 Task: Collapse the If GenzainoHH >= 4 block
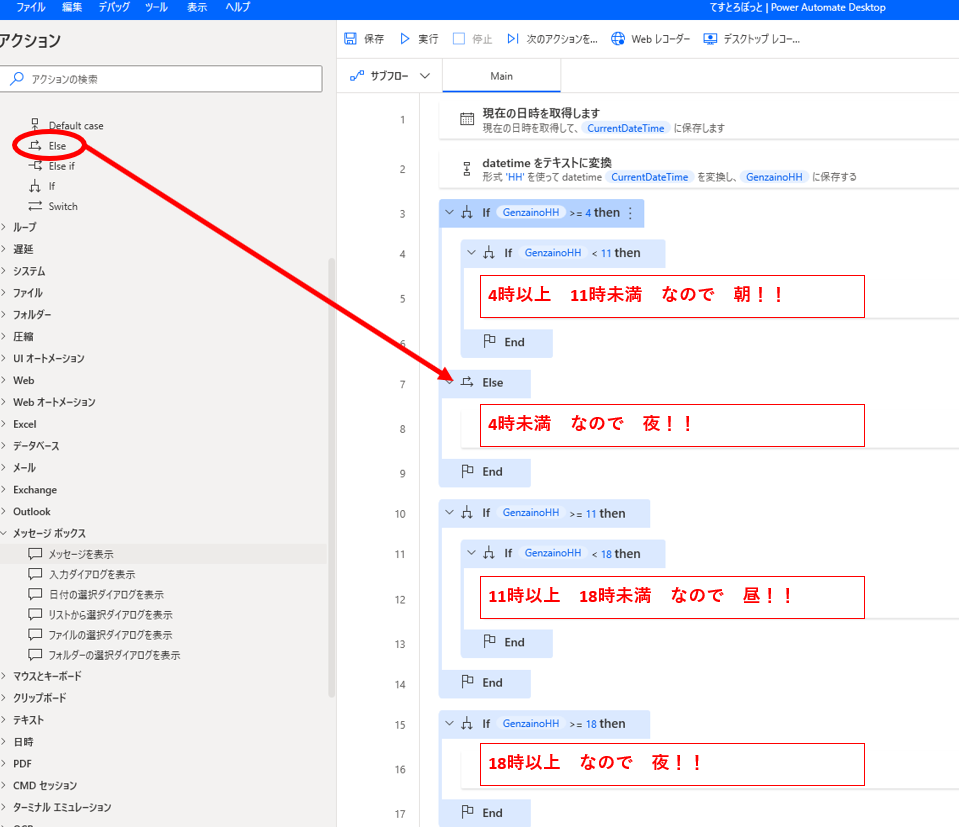pyautogui.click(x=450, y=213)
